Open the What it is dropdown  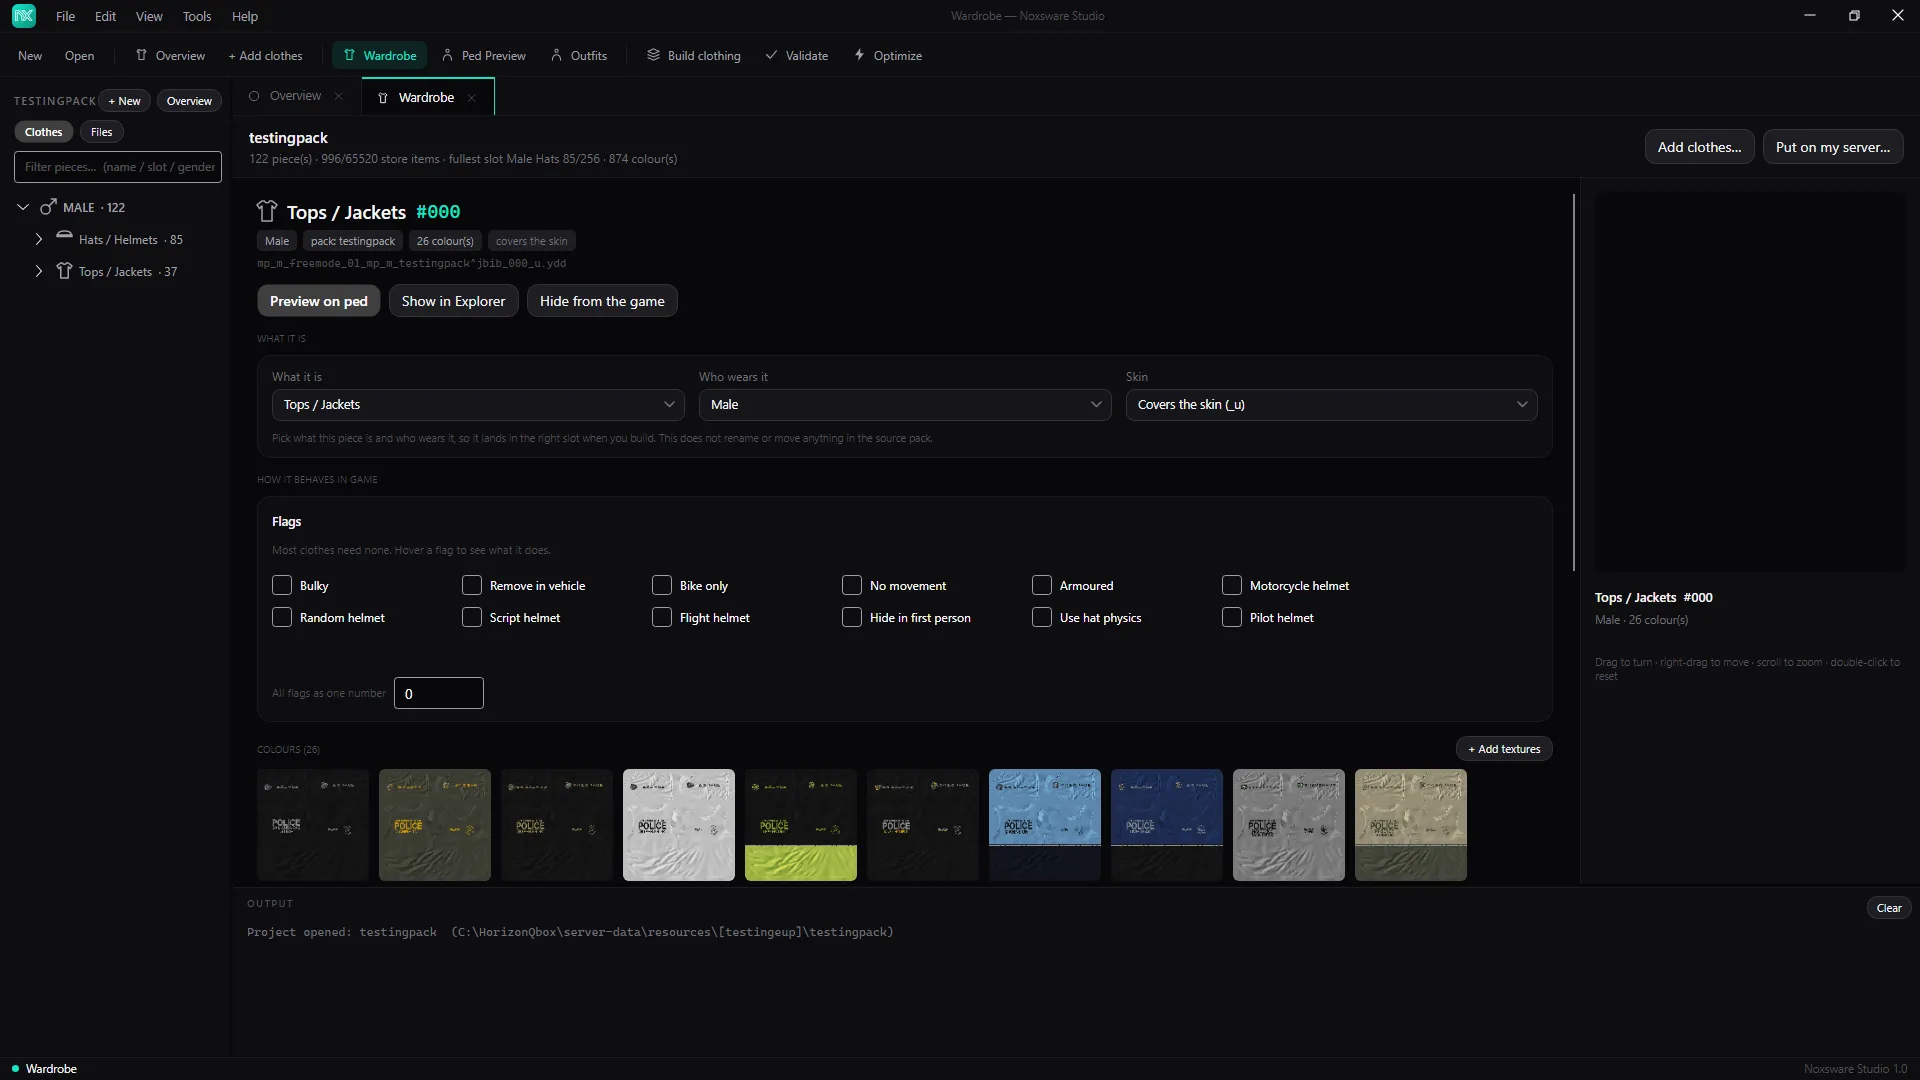(478, 404)
